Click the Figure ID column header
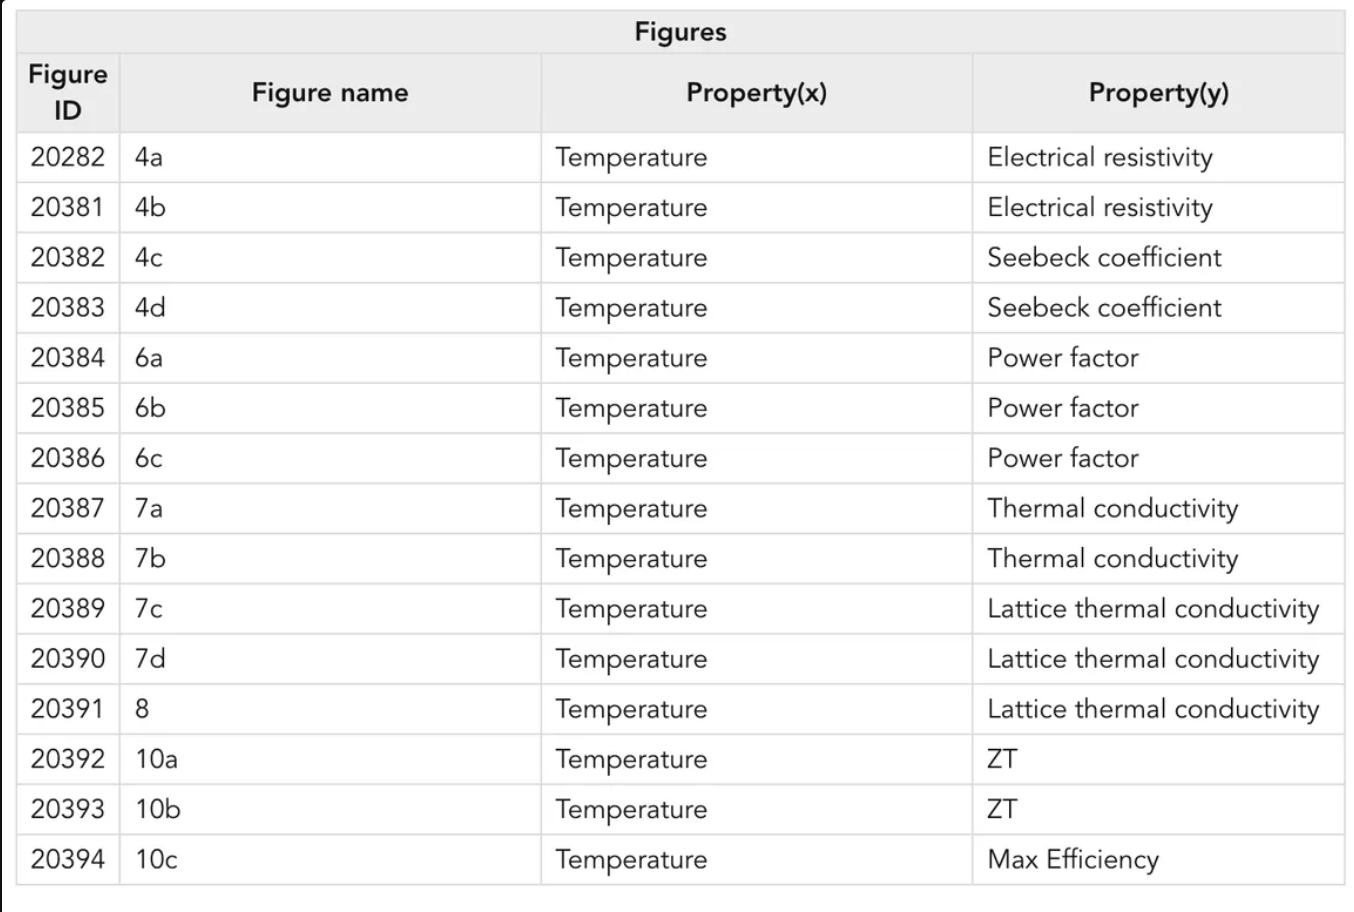 [67, 92]
